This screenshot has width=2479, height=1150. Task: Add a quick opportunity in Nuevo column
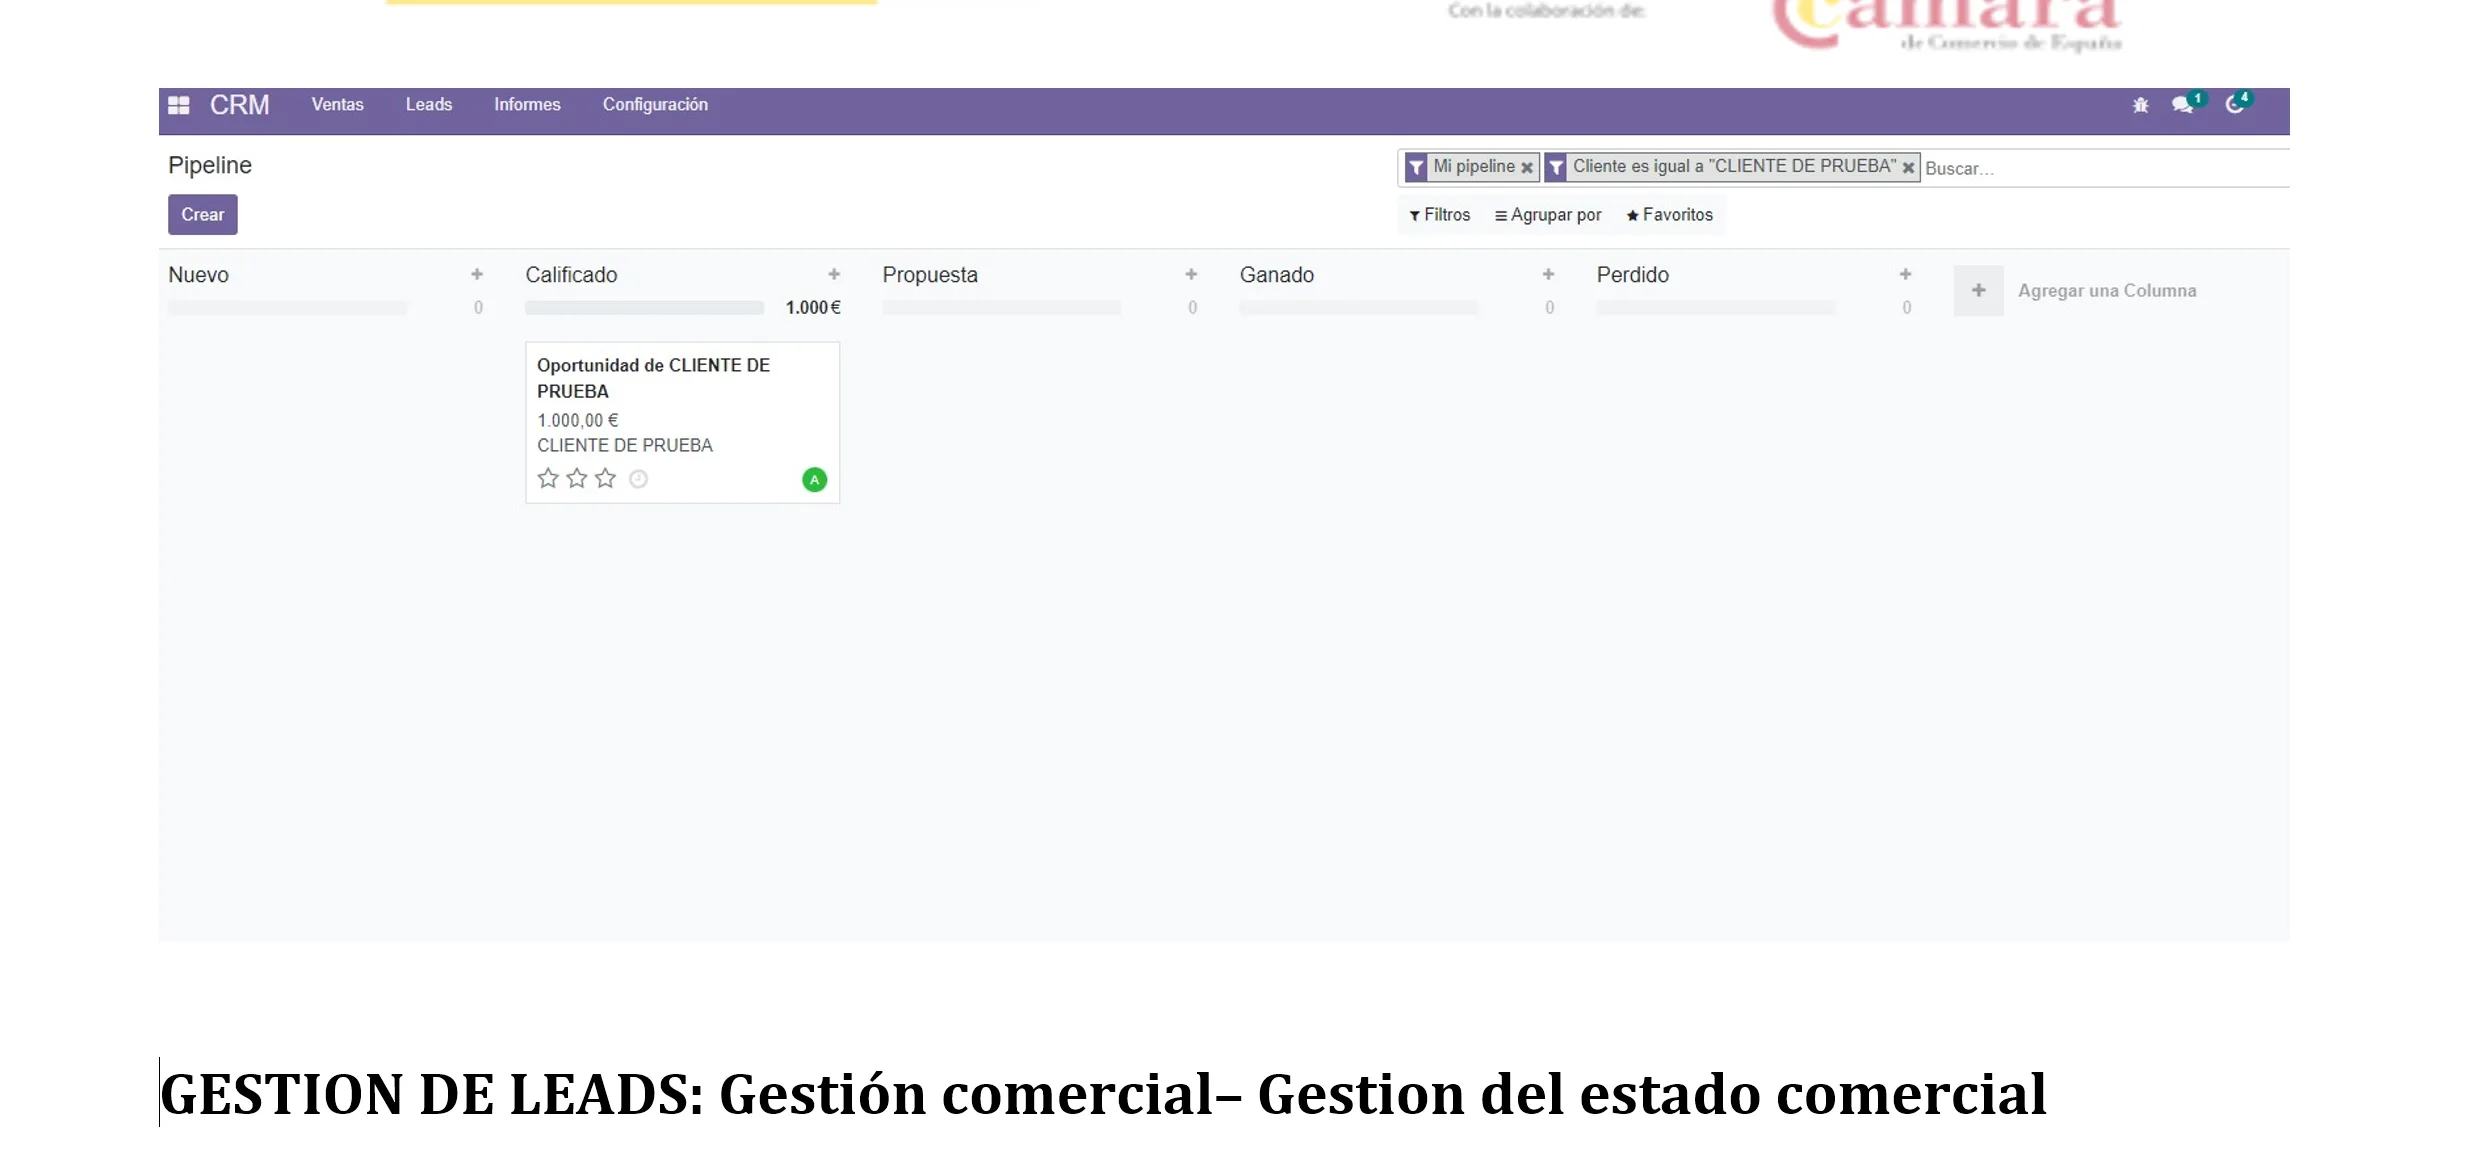[477, 274]
